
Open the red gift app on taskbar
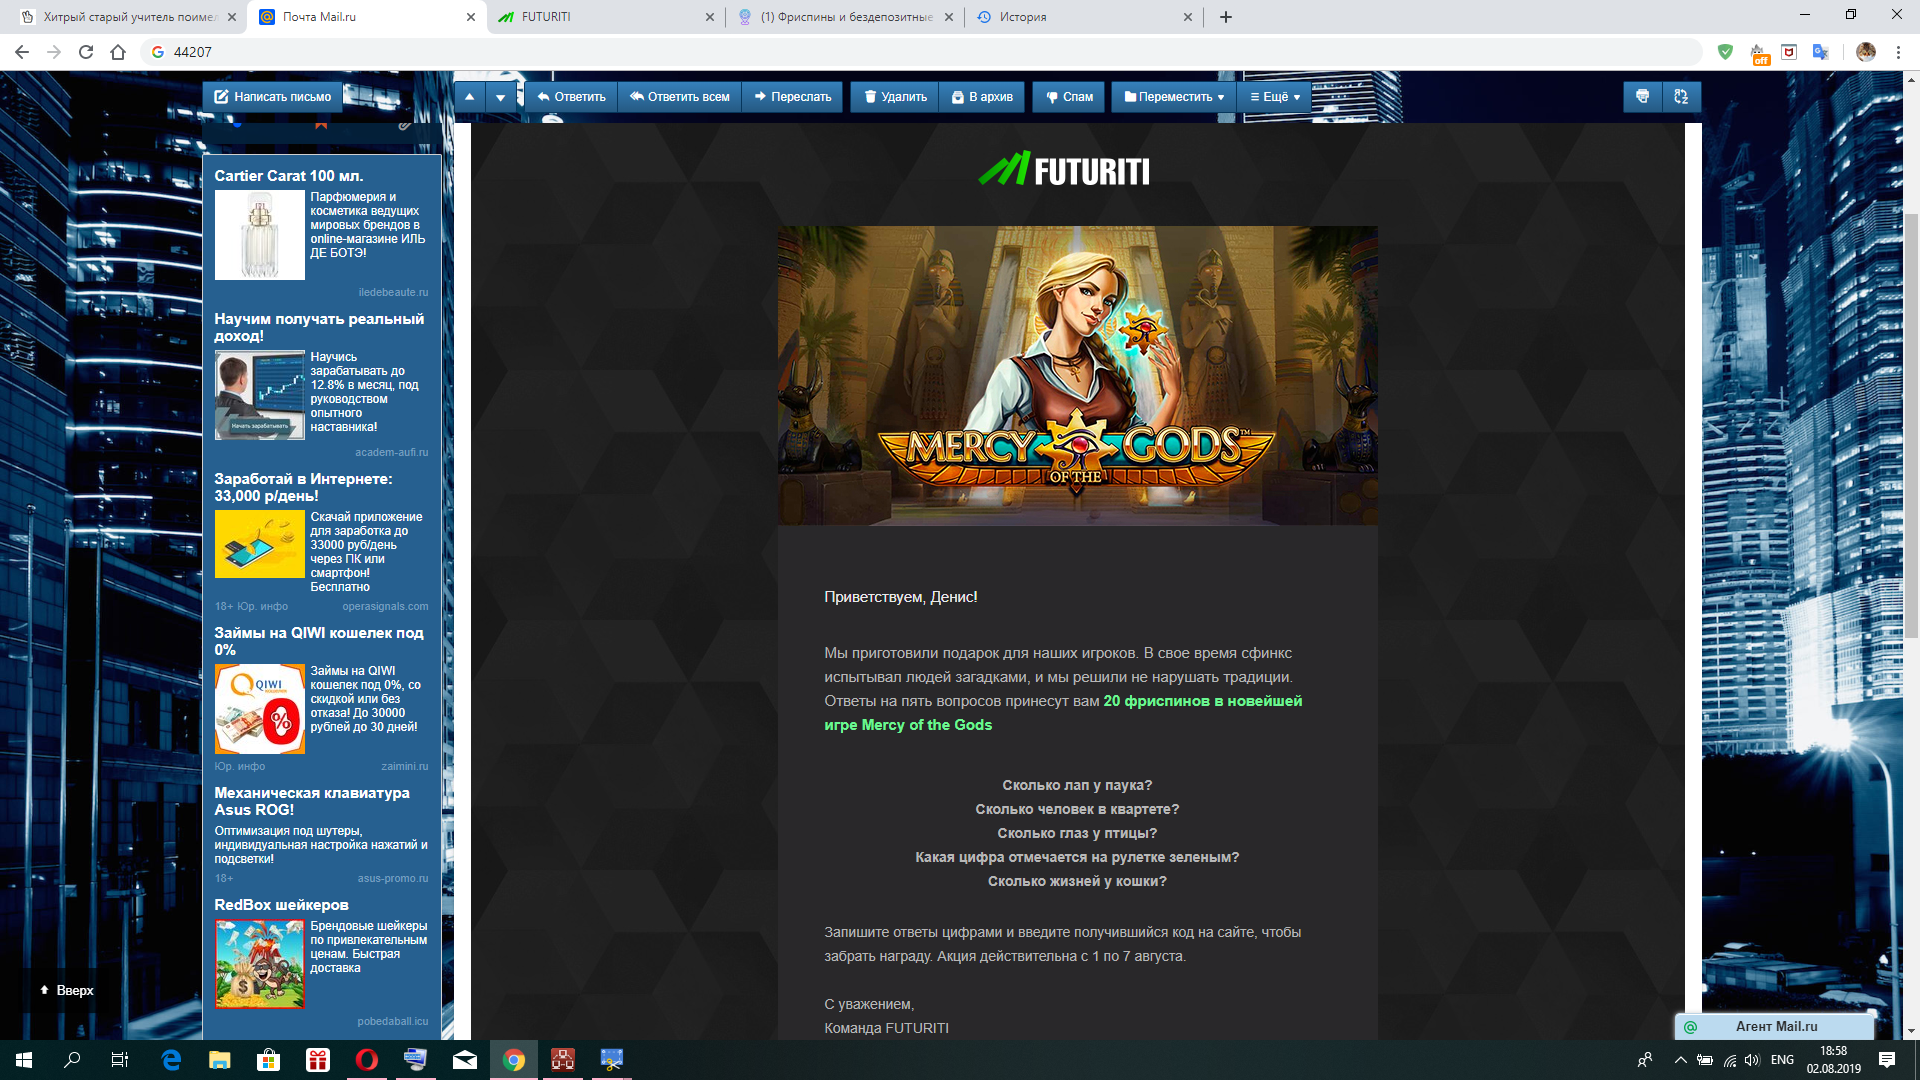[318, 1060]
